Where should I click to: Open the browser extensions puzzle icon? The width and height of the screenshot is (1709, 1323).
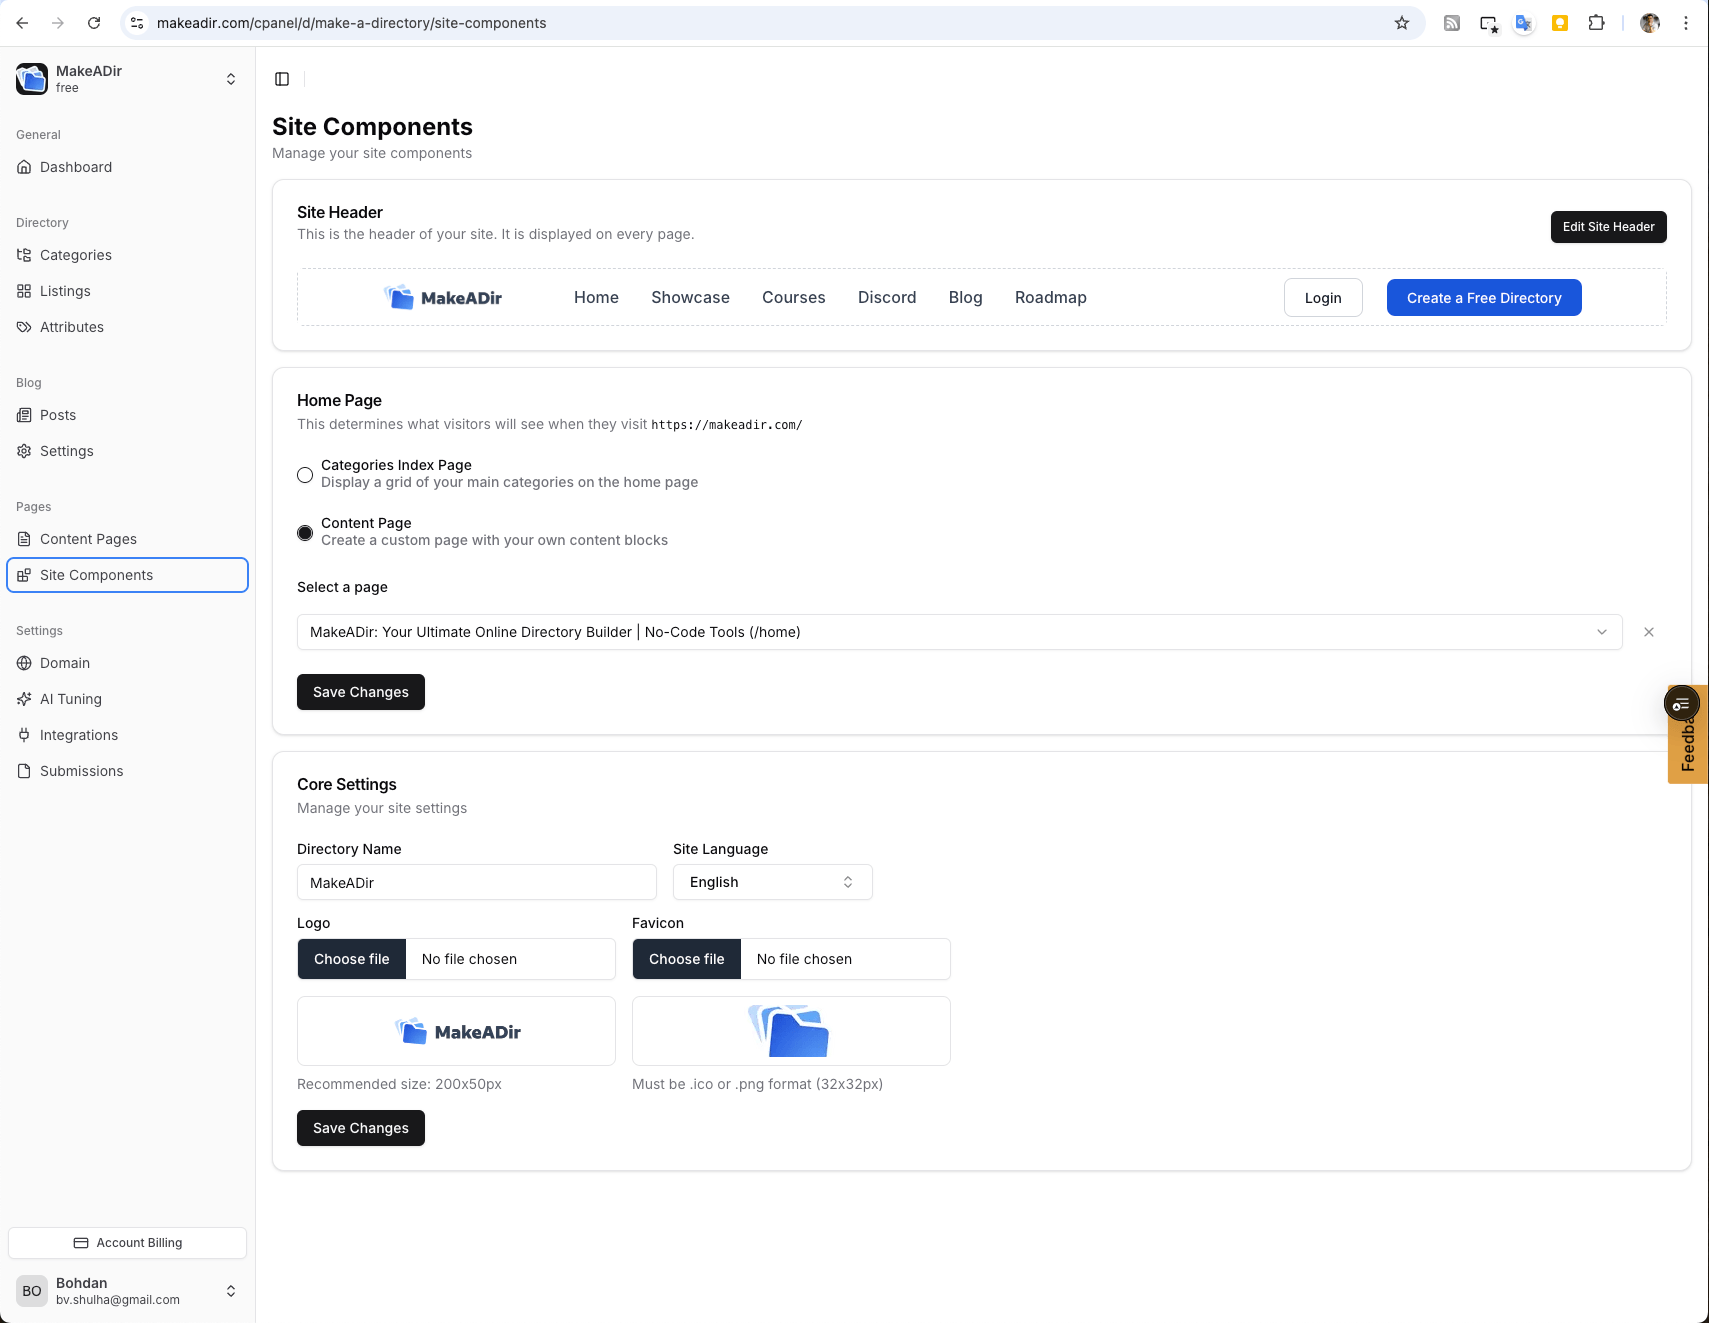[1596, 23]
